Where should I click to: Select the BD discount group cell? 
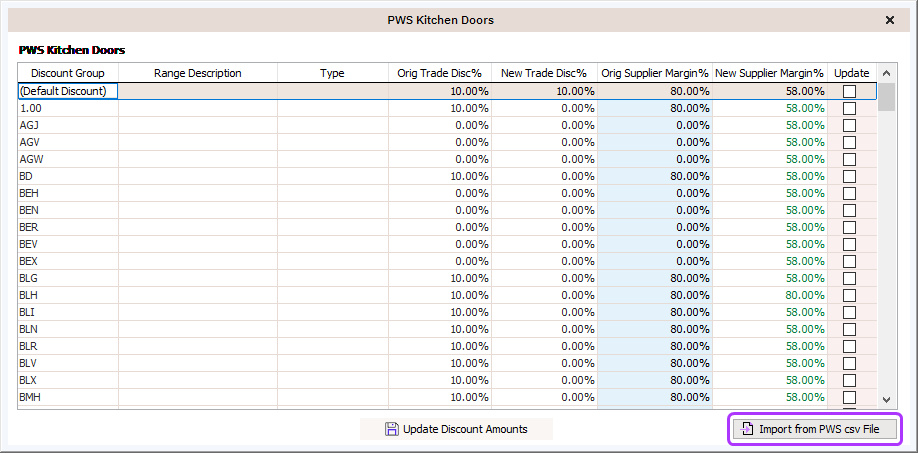[68, 176]
